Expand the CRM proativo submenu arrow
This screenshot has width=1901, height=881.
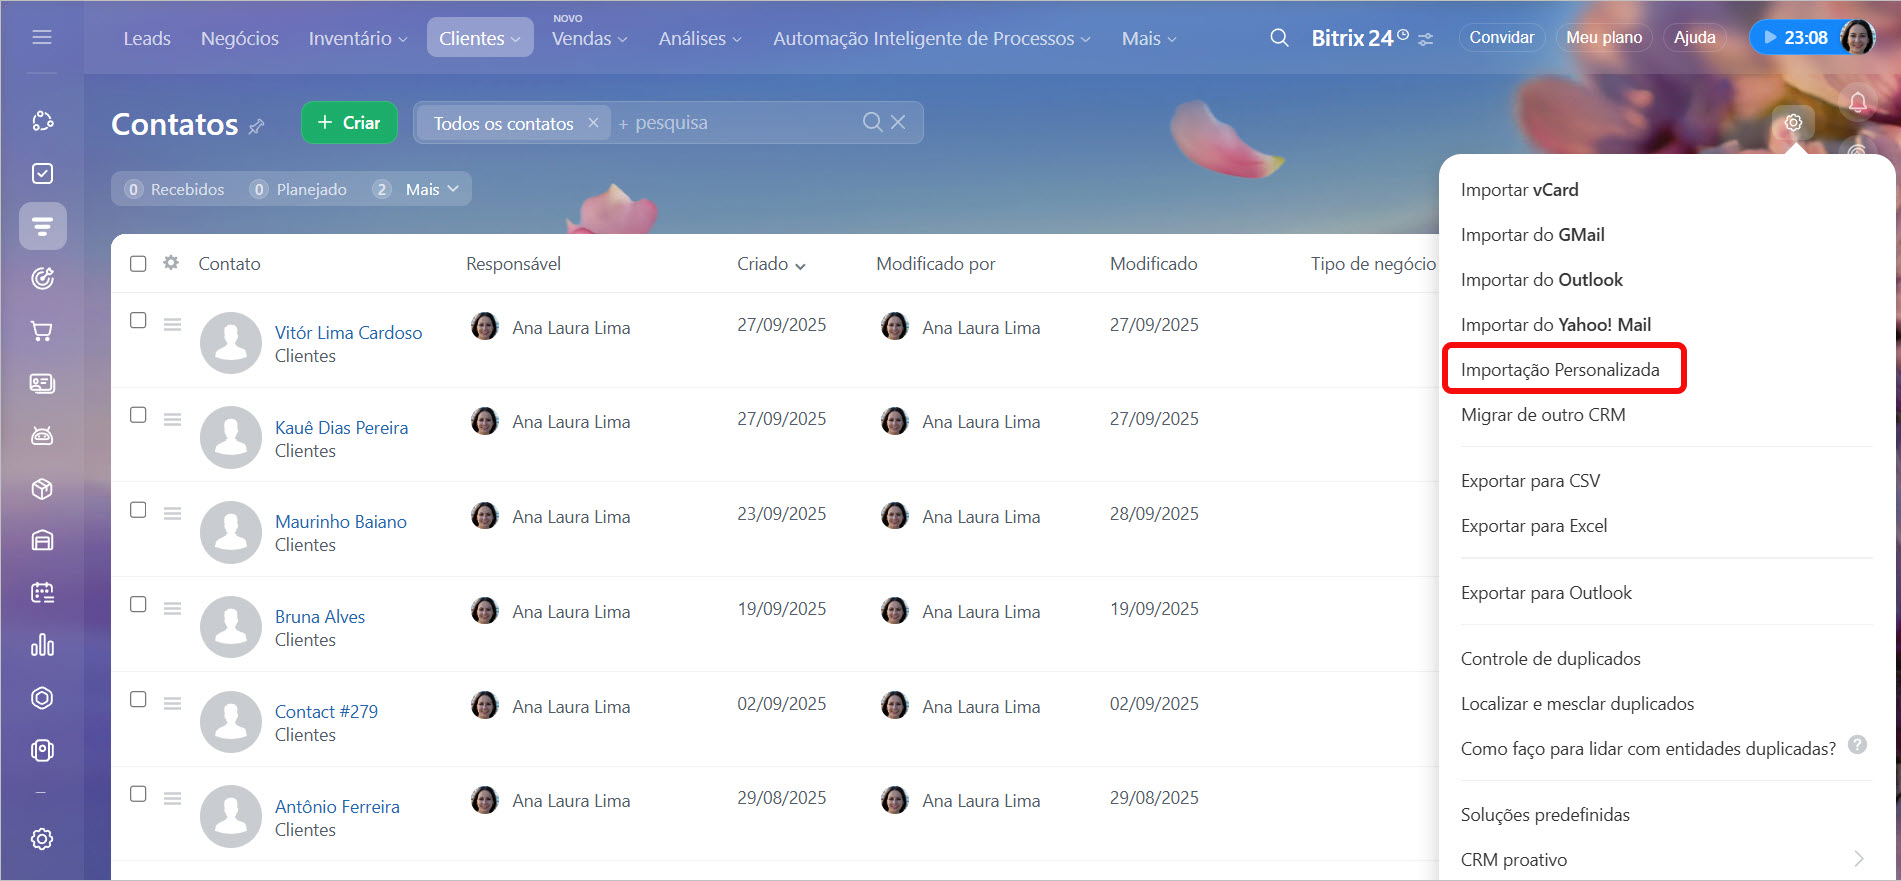pyautogui.click(x=1858, y=859)
